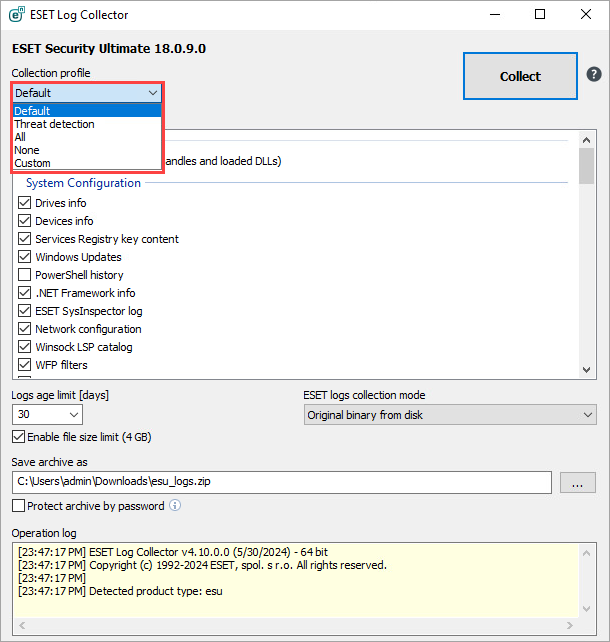Toggle Winsock LSP catalog checkbox
The width and height of the screenshot is (610, 642).
point(25,347)
